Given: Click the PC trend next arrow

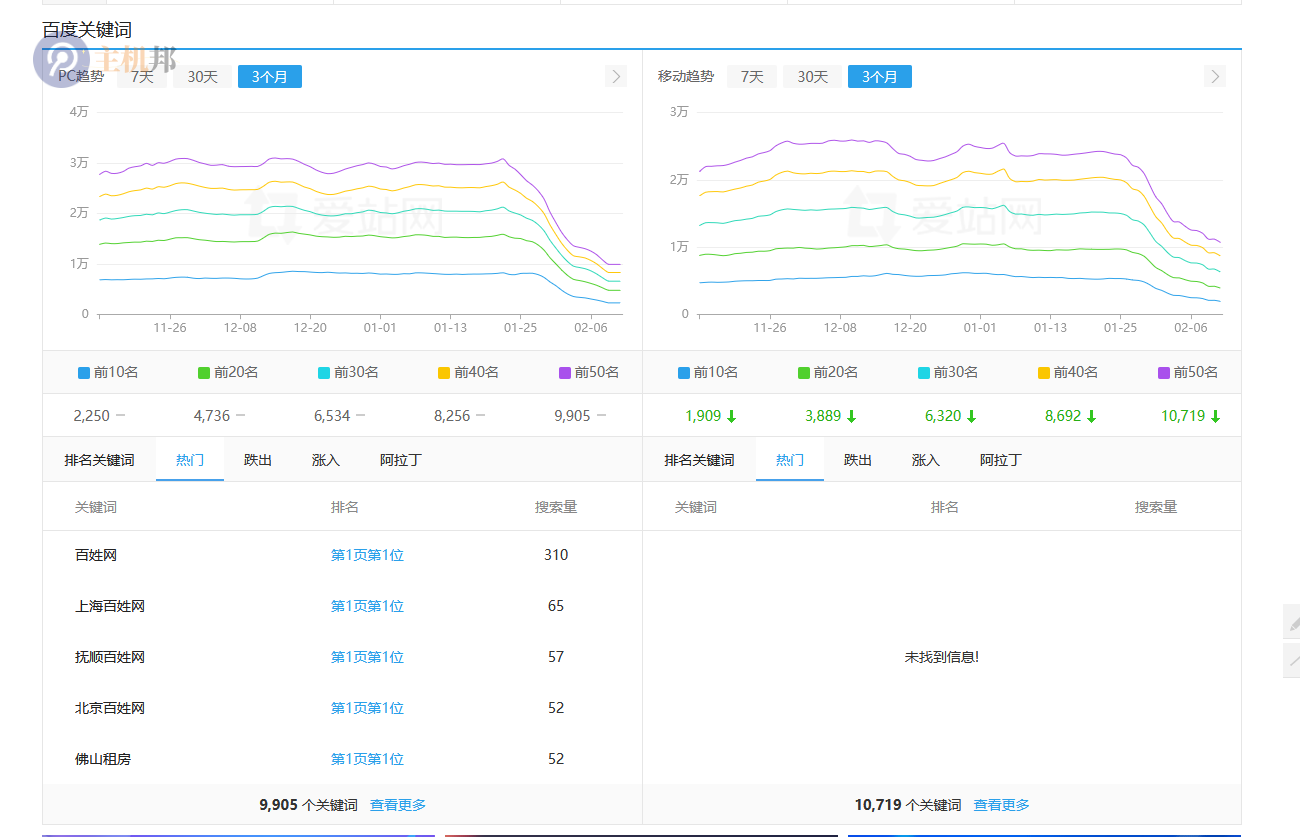Looking at the screenshot, I should click(x=616, y=76).
